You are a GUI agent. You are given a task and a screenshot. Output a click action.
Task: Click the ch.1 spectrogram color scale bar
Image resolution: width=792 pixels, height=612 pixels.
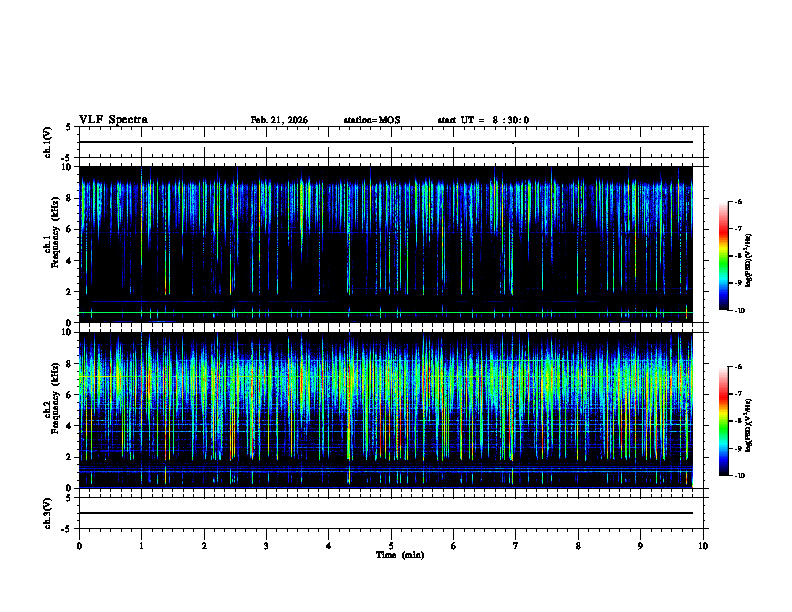click(x=723, y=256)
